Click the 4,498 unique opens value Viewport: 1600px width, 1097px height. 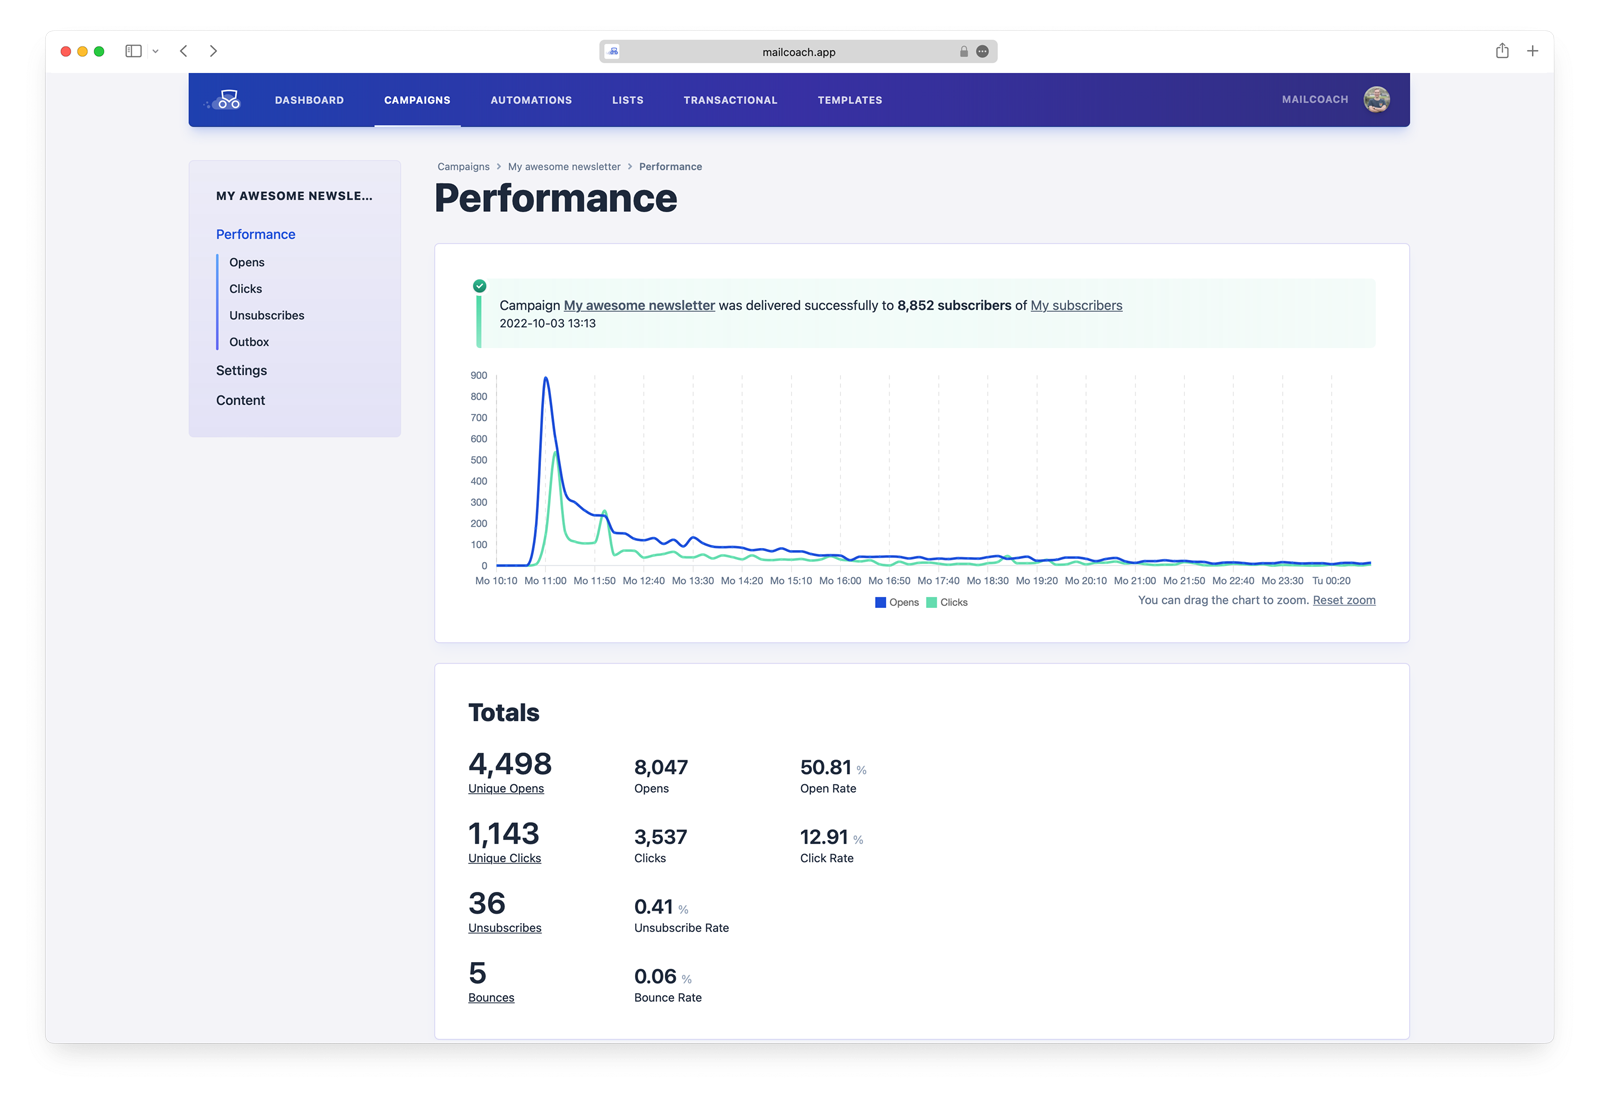510,764
